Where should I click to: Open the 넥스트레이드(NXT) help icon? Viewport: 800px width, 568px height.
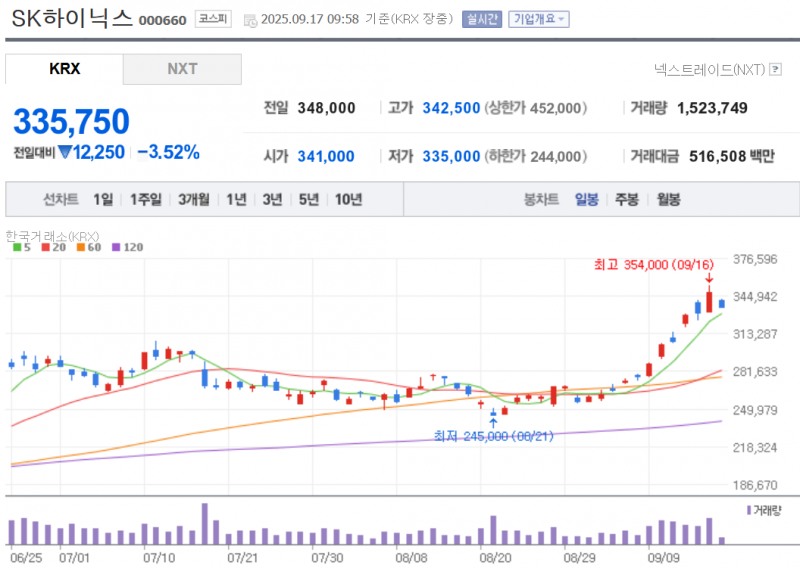(x=776, y=69)
